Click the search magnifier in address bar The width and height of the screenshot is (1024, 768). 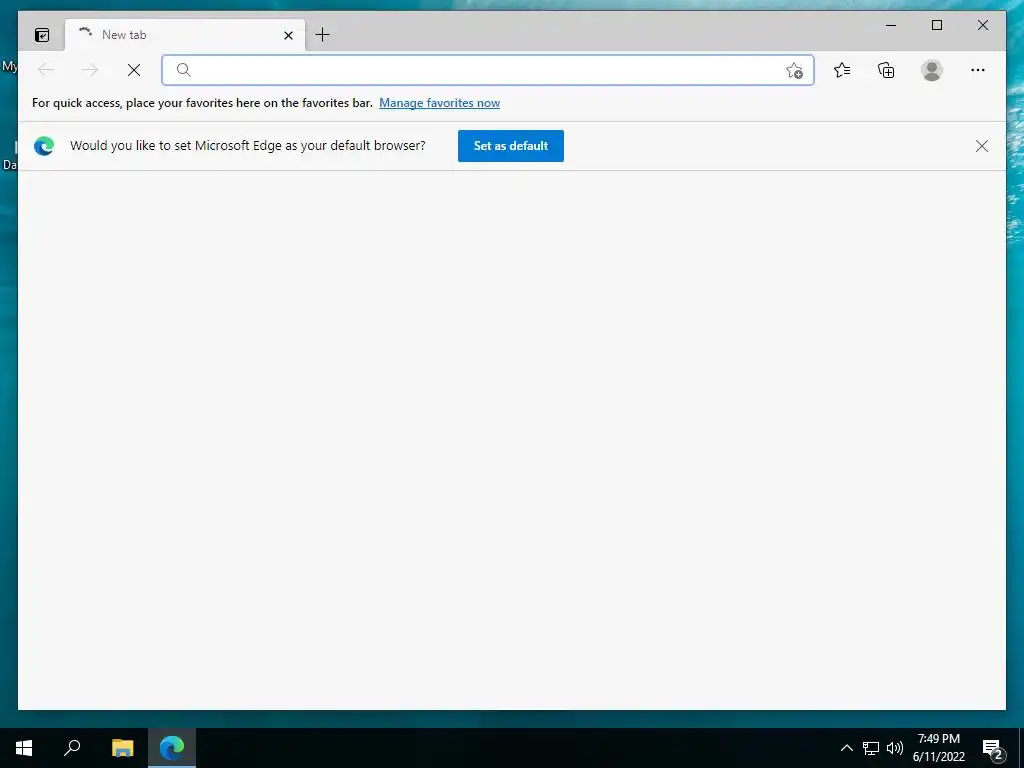coord(184,70)
